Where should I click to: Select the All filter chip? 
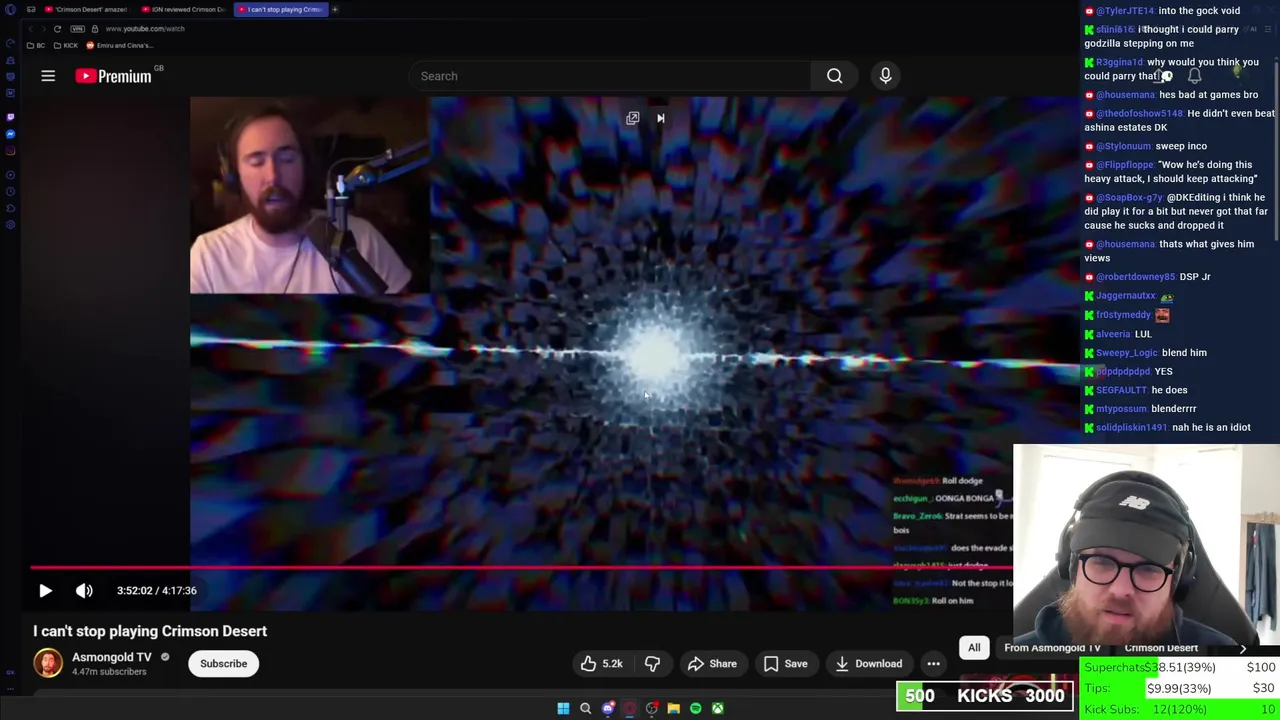[x=974, y=648]
